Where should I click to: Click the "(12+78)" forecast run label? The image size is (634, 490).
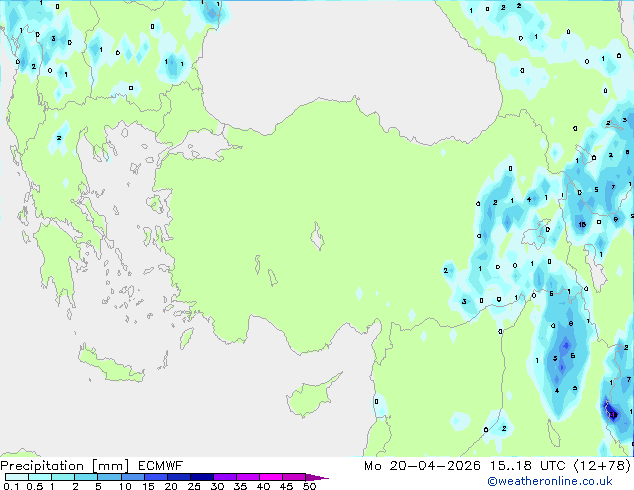602,466
